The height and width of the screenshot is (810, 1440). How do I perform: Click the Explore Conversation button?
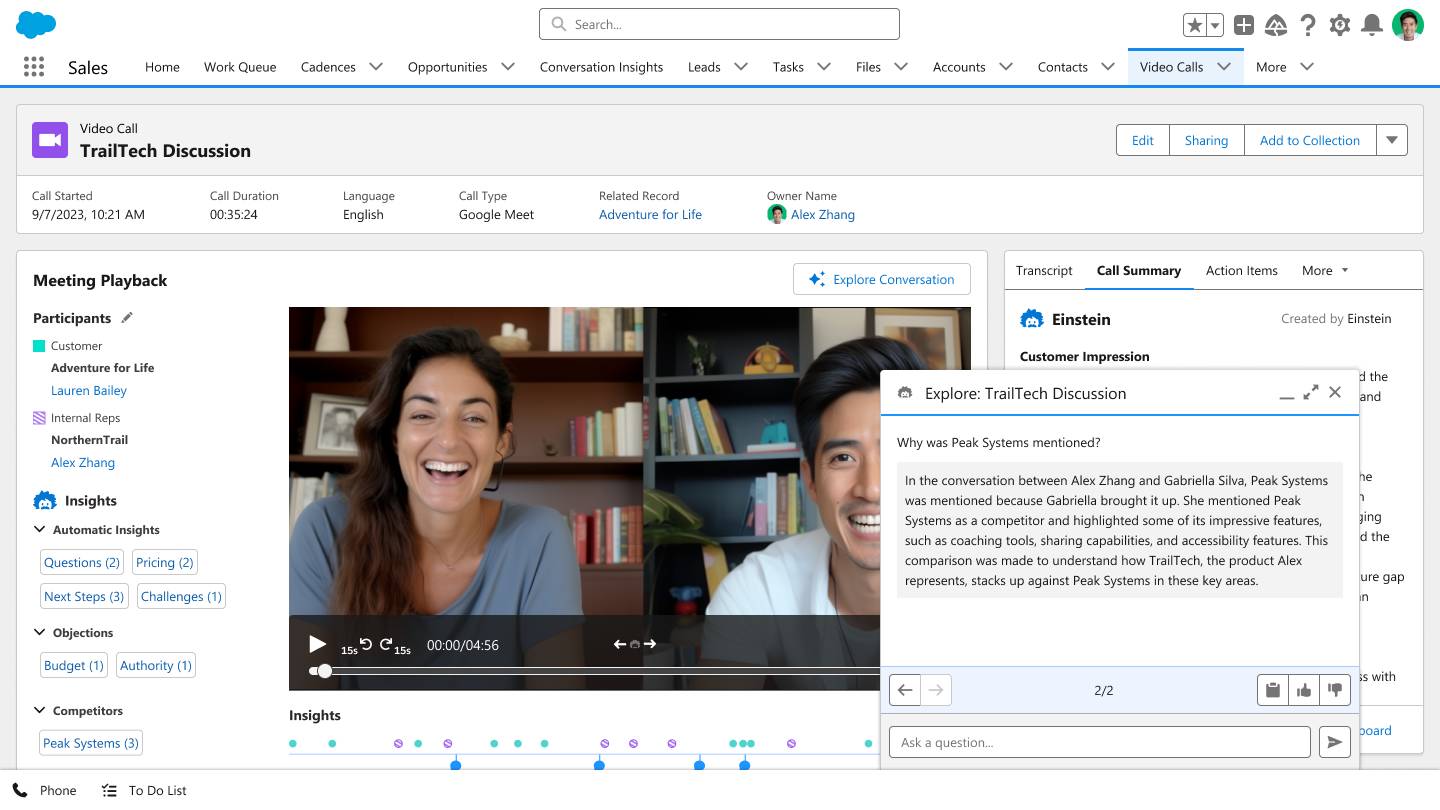[881, 279]
